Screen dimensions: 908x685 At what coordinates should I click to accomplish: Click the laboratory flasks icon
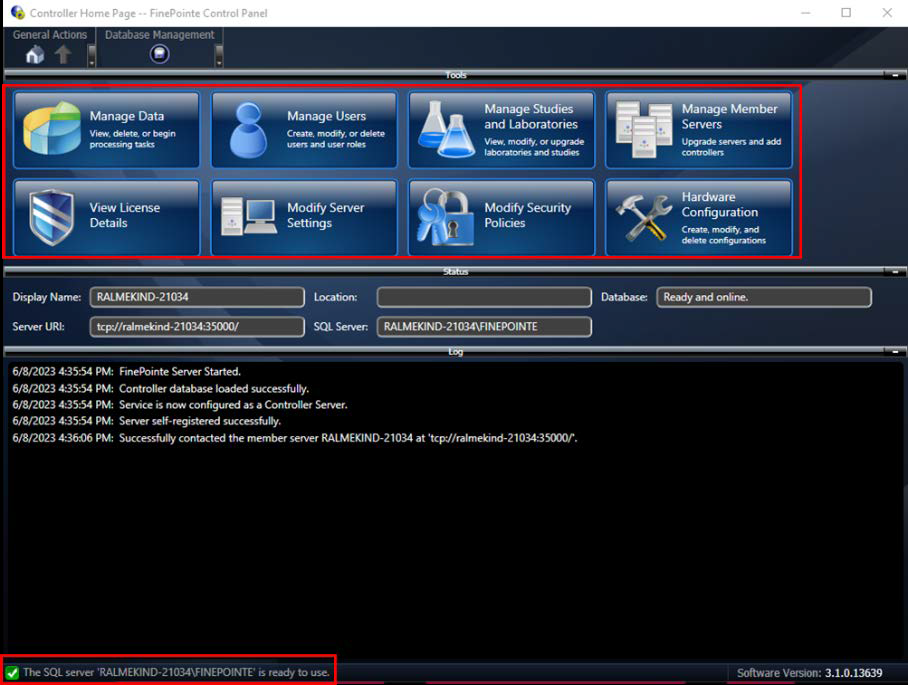446,129
